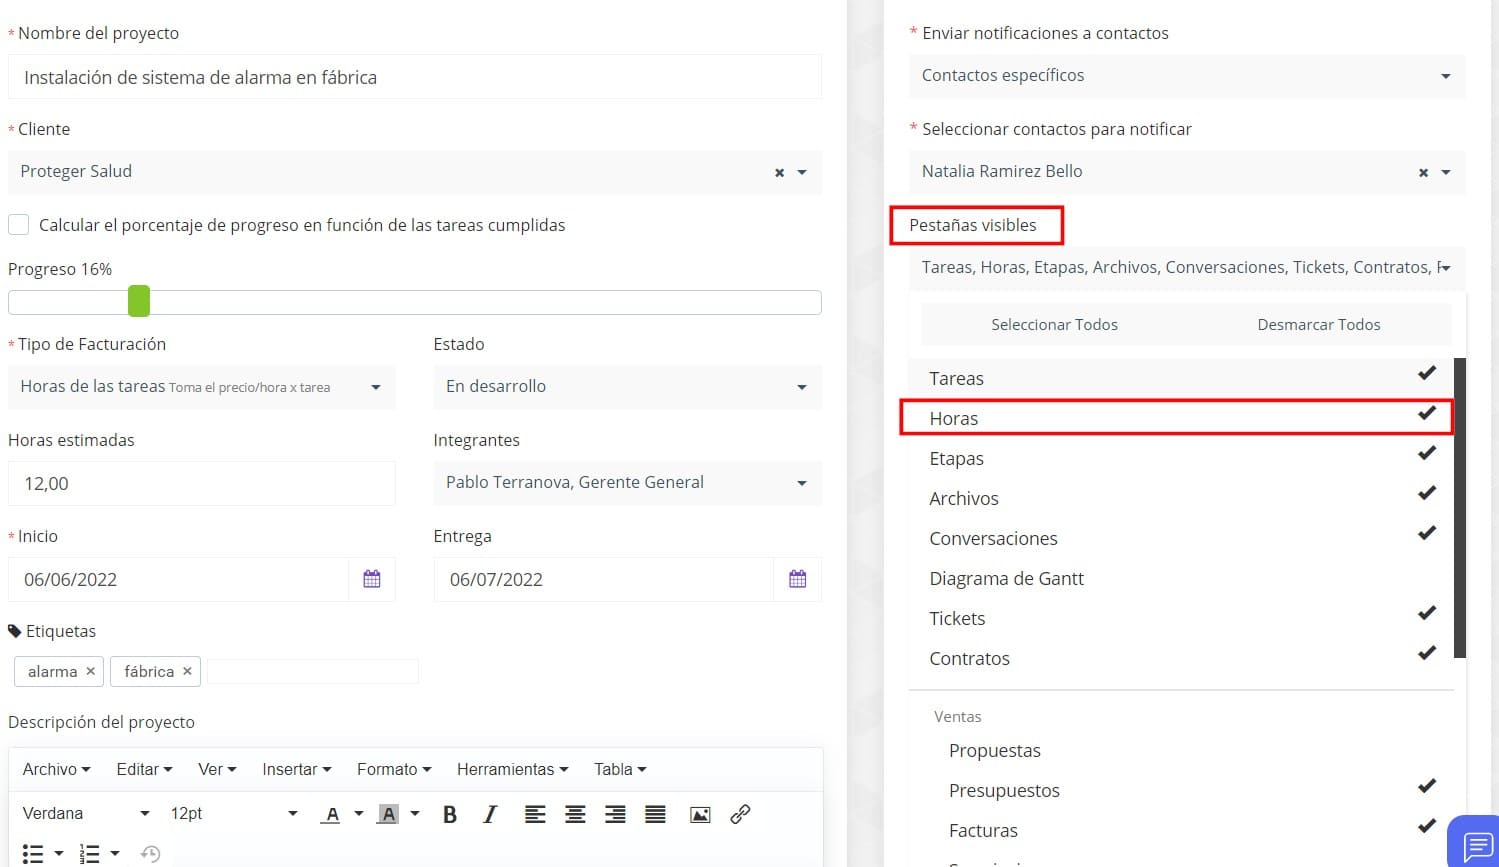
Task: Open bulleted list style arrow
Action: 59,853
